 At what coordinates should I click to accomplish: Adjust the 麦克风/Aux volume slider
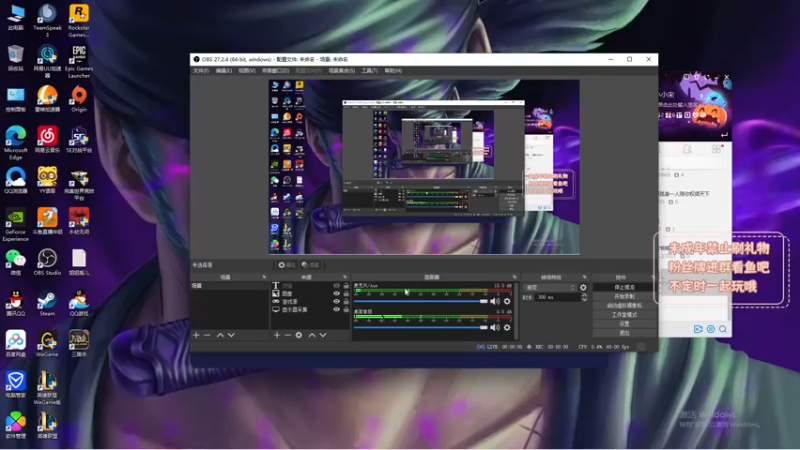pos(420,302)
